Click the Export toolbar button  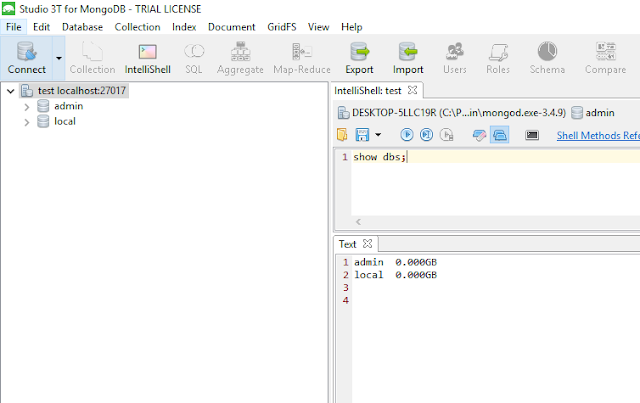point(359,58)
